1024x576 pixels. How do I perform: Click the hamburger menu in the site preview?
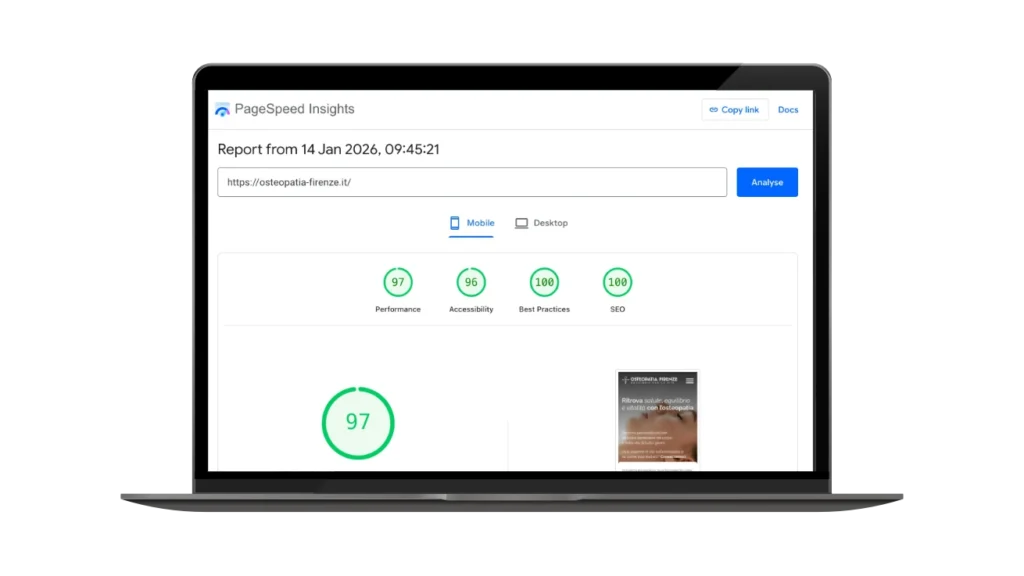click(x=689, y=381)
